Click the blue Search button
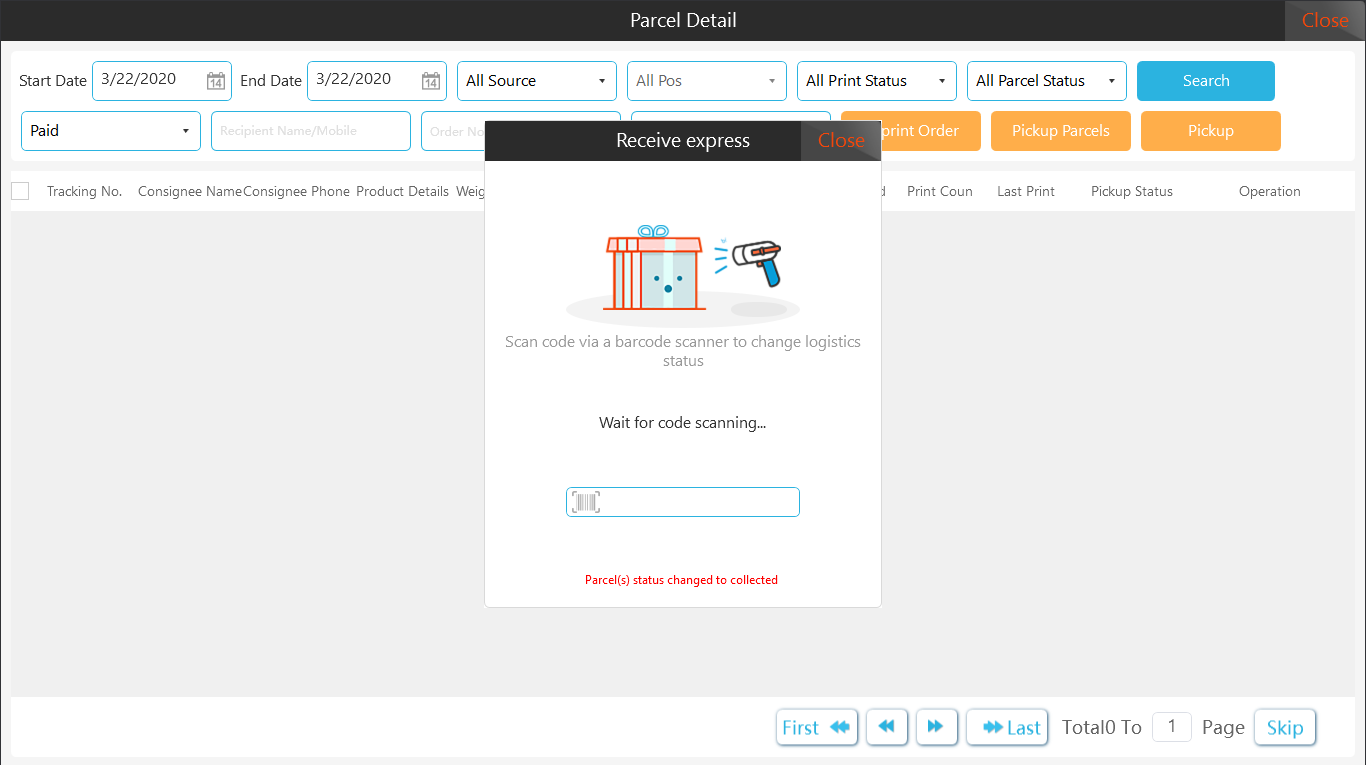This screenshot has width=1366, height=765. (1205, 81)
